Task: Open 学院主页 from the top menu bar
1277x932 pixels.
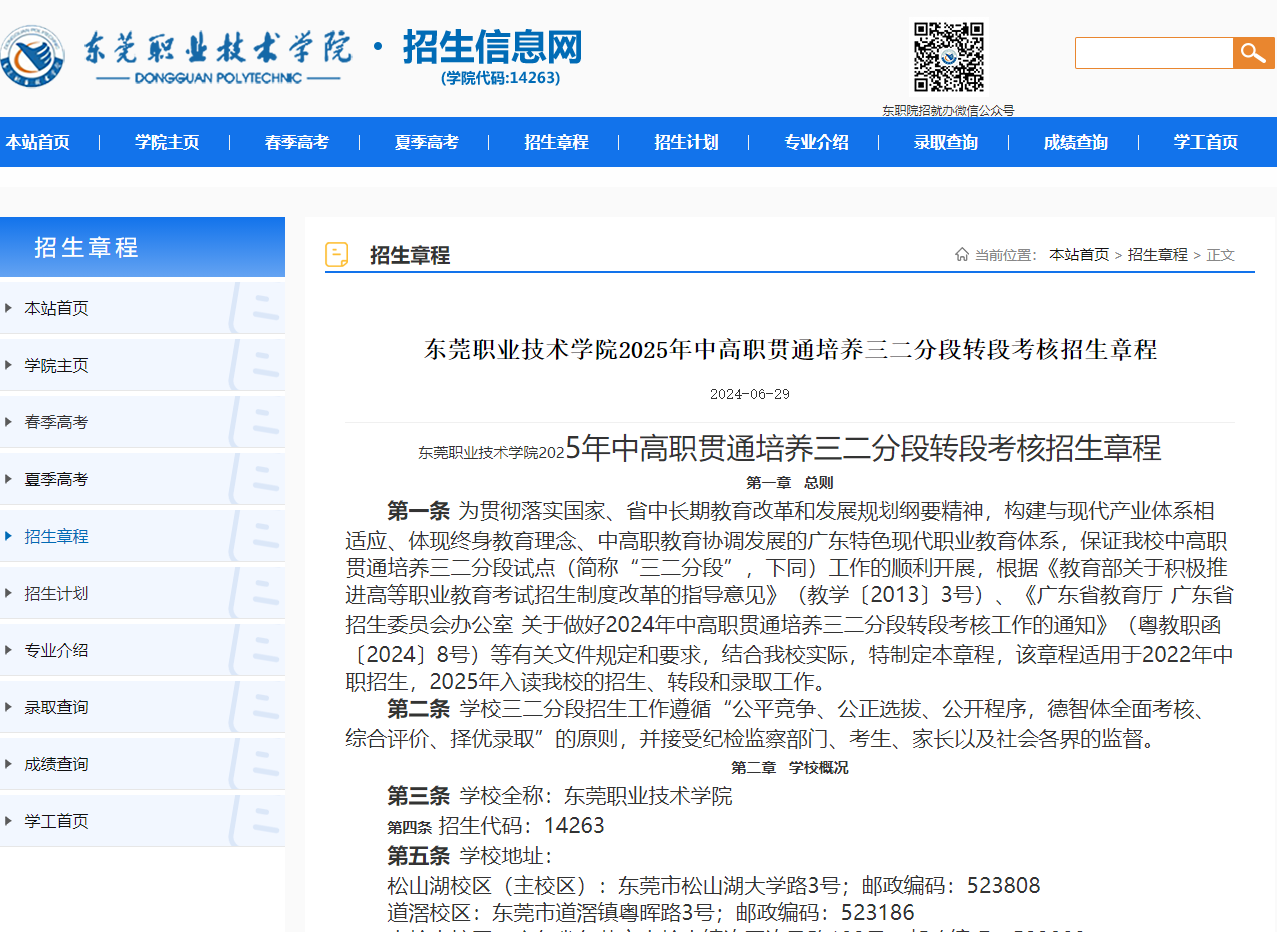Action: [165, 142]
